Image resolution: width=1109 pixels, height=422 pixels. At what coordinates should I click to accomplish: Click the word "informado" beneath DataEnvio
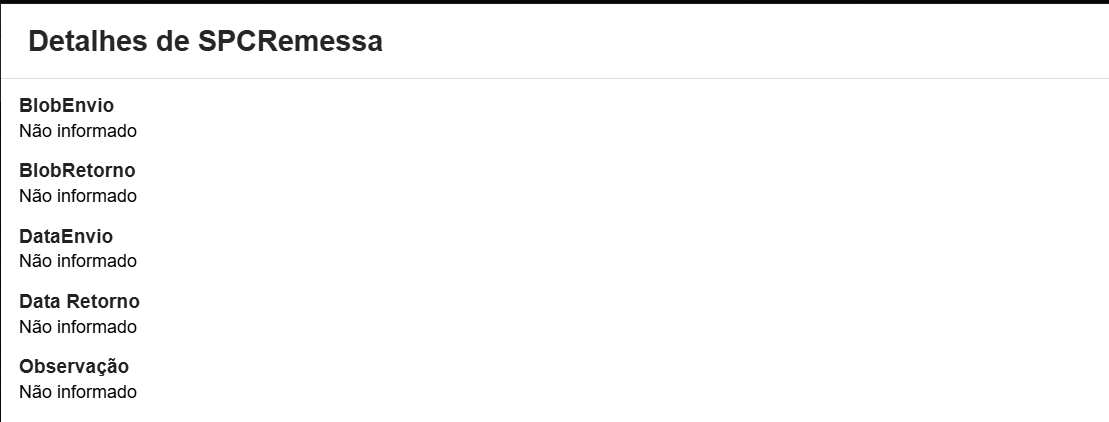(96, 261)
